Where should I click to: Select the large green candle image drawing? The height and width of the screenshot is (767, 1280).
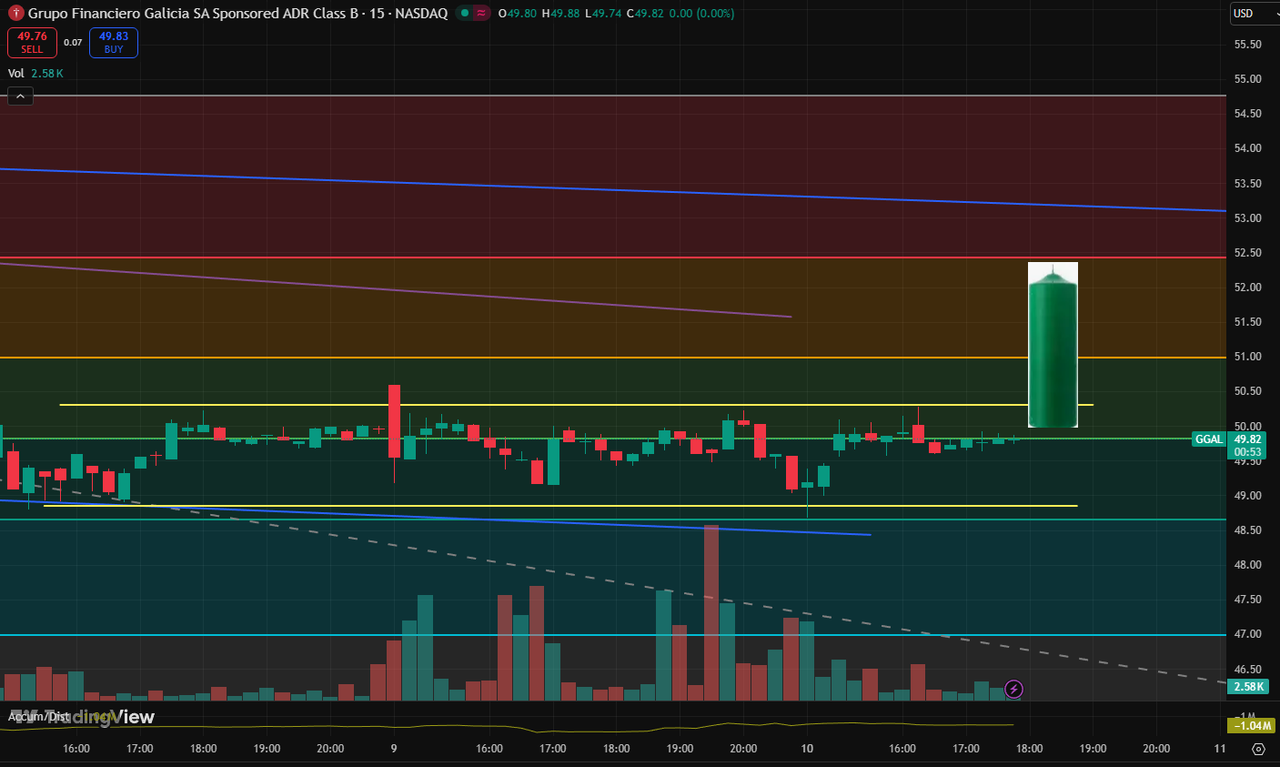[x=1053, y=346]
